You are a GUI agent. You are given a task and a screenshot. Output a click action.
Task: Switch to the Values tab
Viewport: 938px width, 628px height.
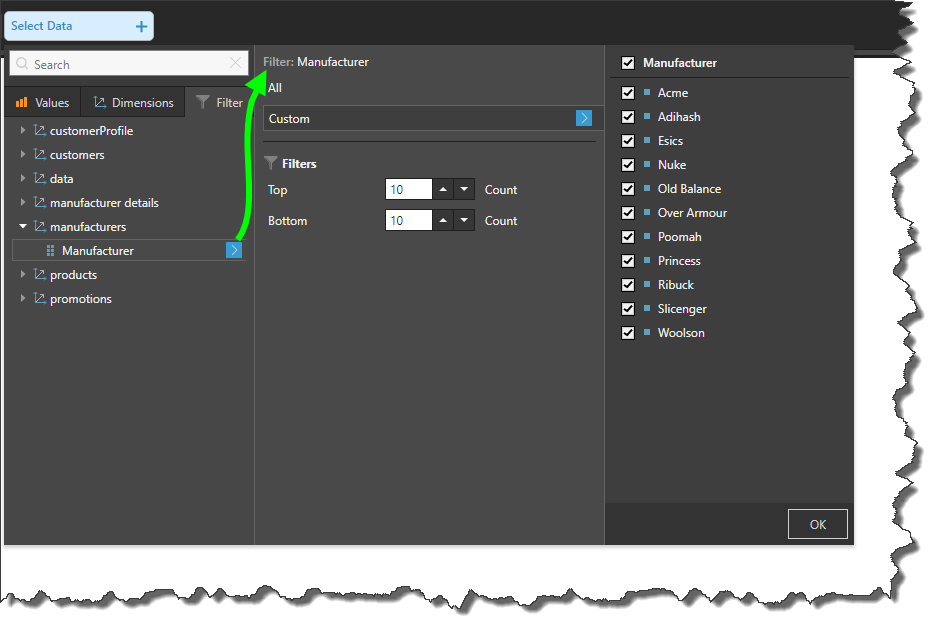click(x=42, y=102)
